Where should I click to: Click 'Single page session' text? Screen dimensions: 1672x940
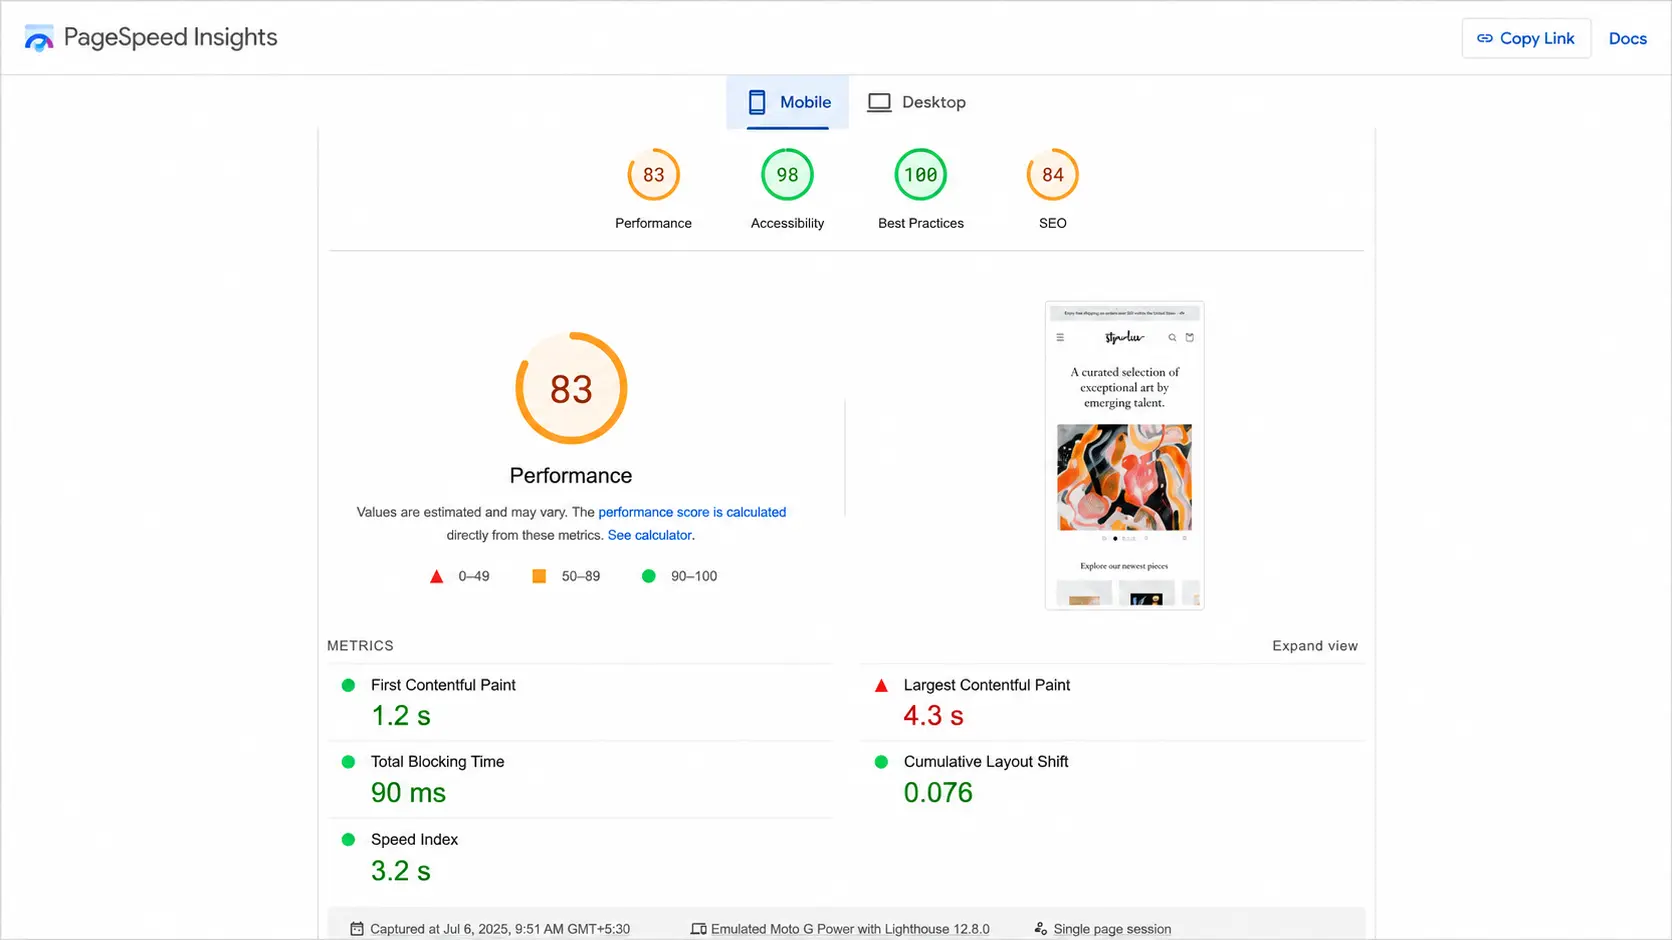(1112, 929)
